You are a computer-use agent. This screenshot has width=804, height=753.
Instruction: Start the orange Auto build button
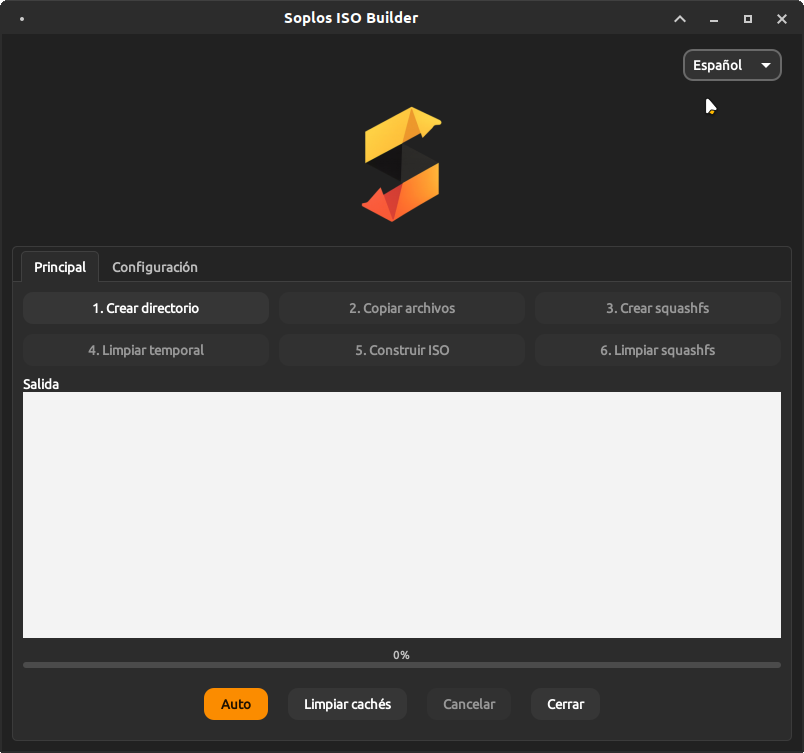pos(236,704)
